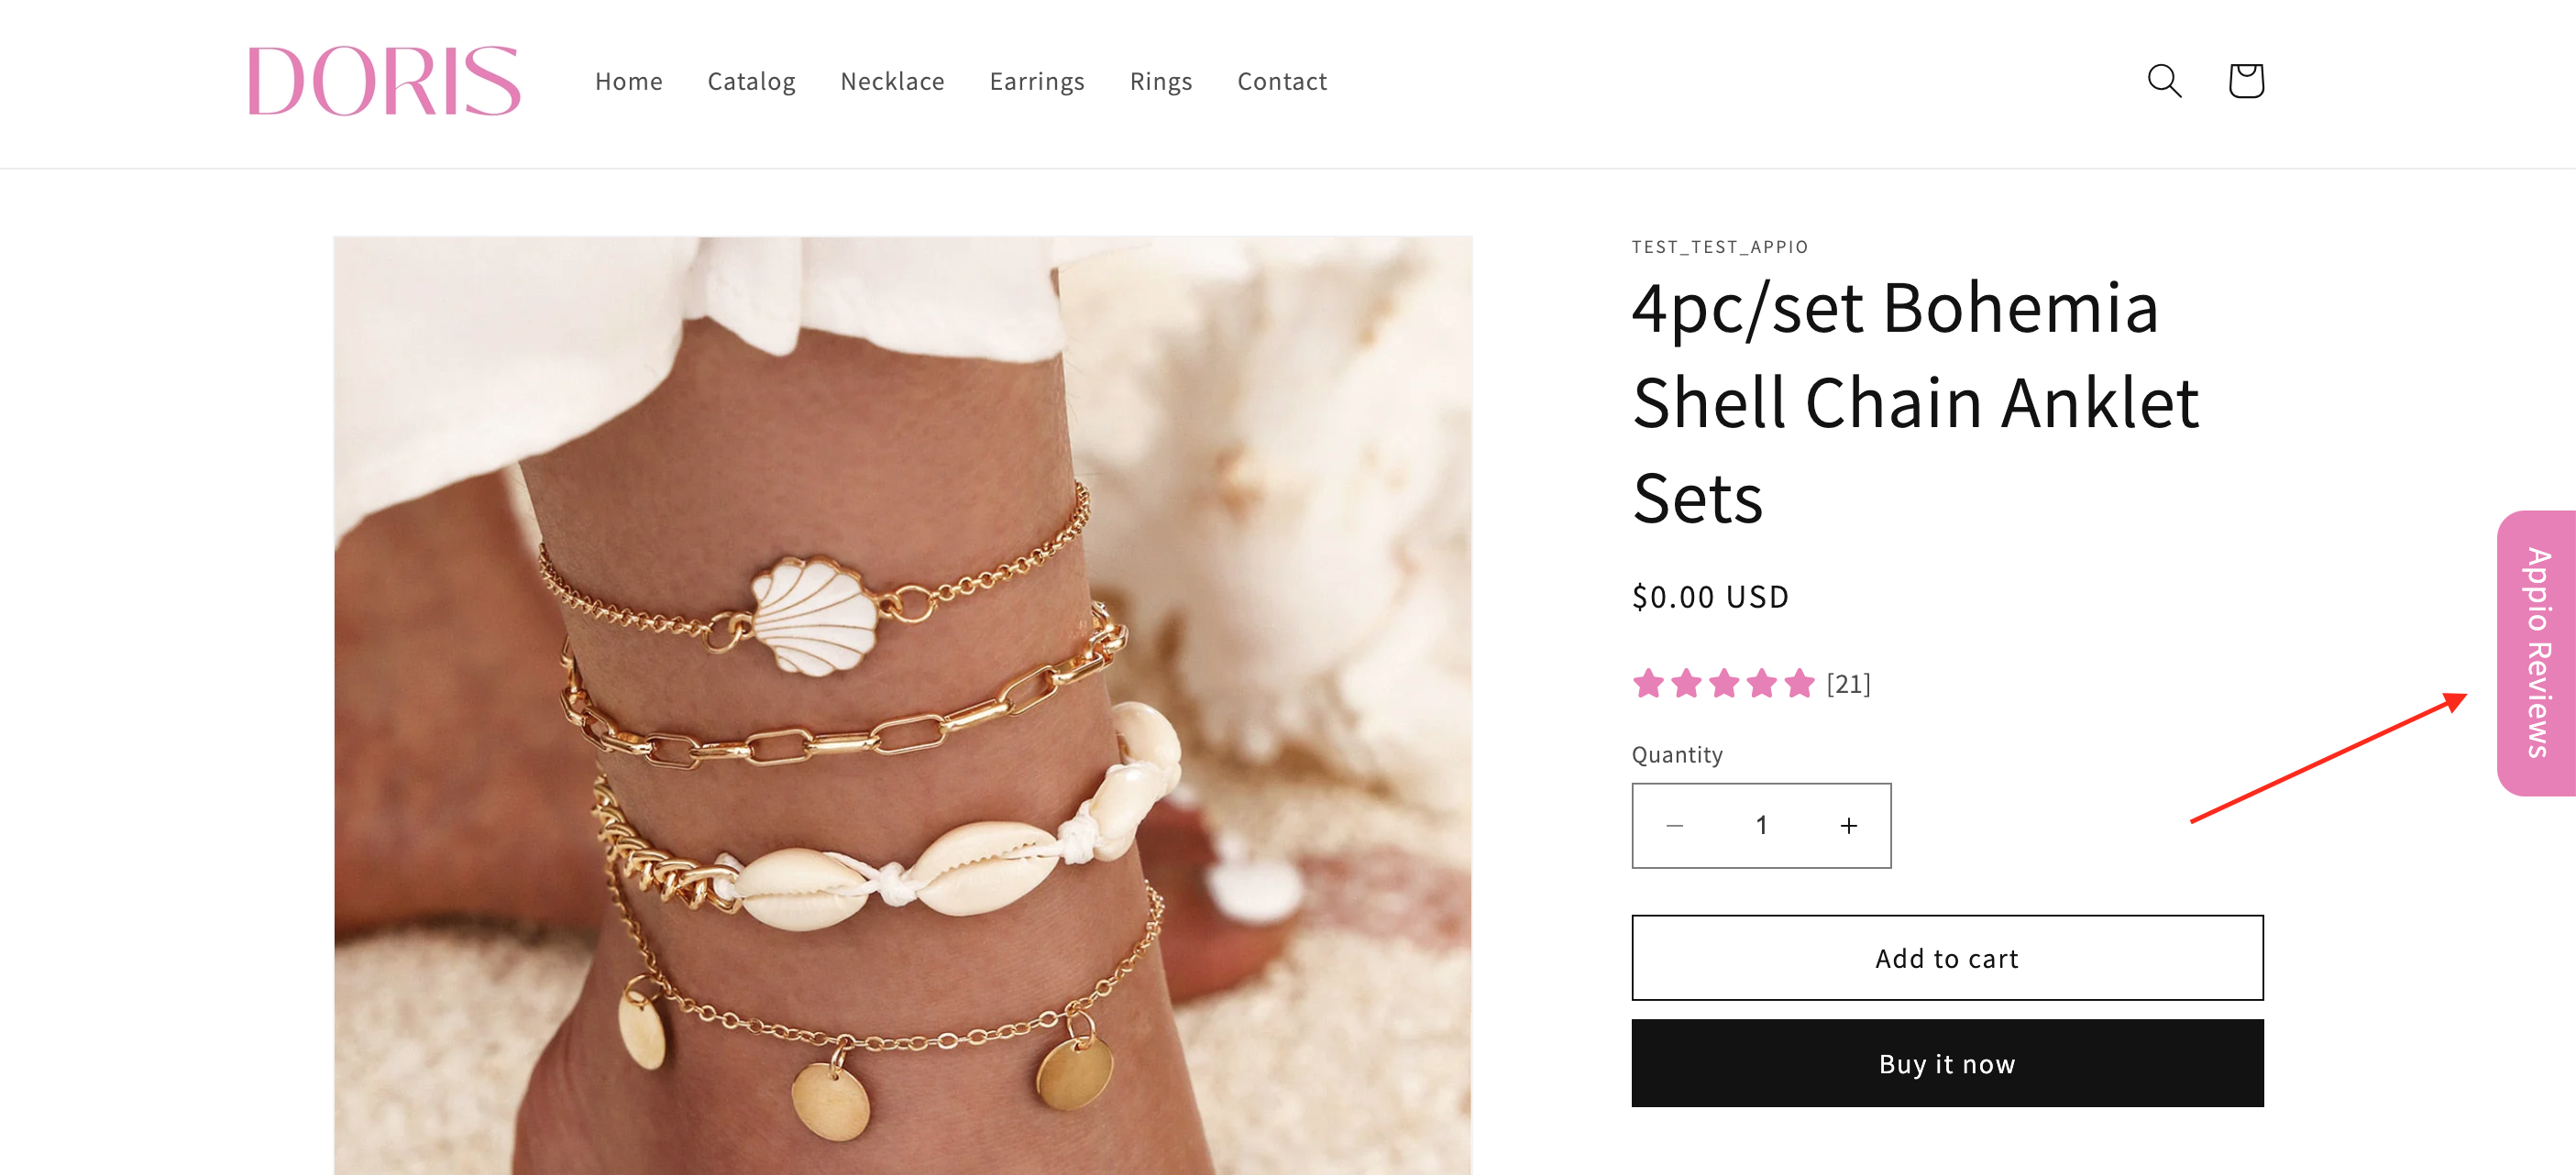Click the quantity number input field
The width and height of the screenshot is (2576, 1175).
point(1762,825)
